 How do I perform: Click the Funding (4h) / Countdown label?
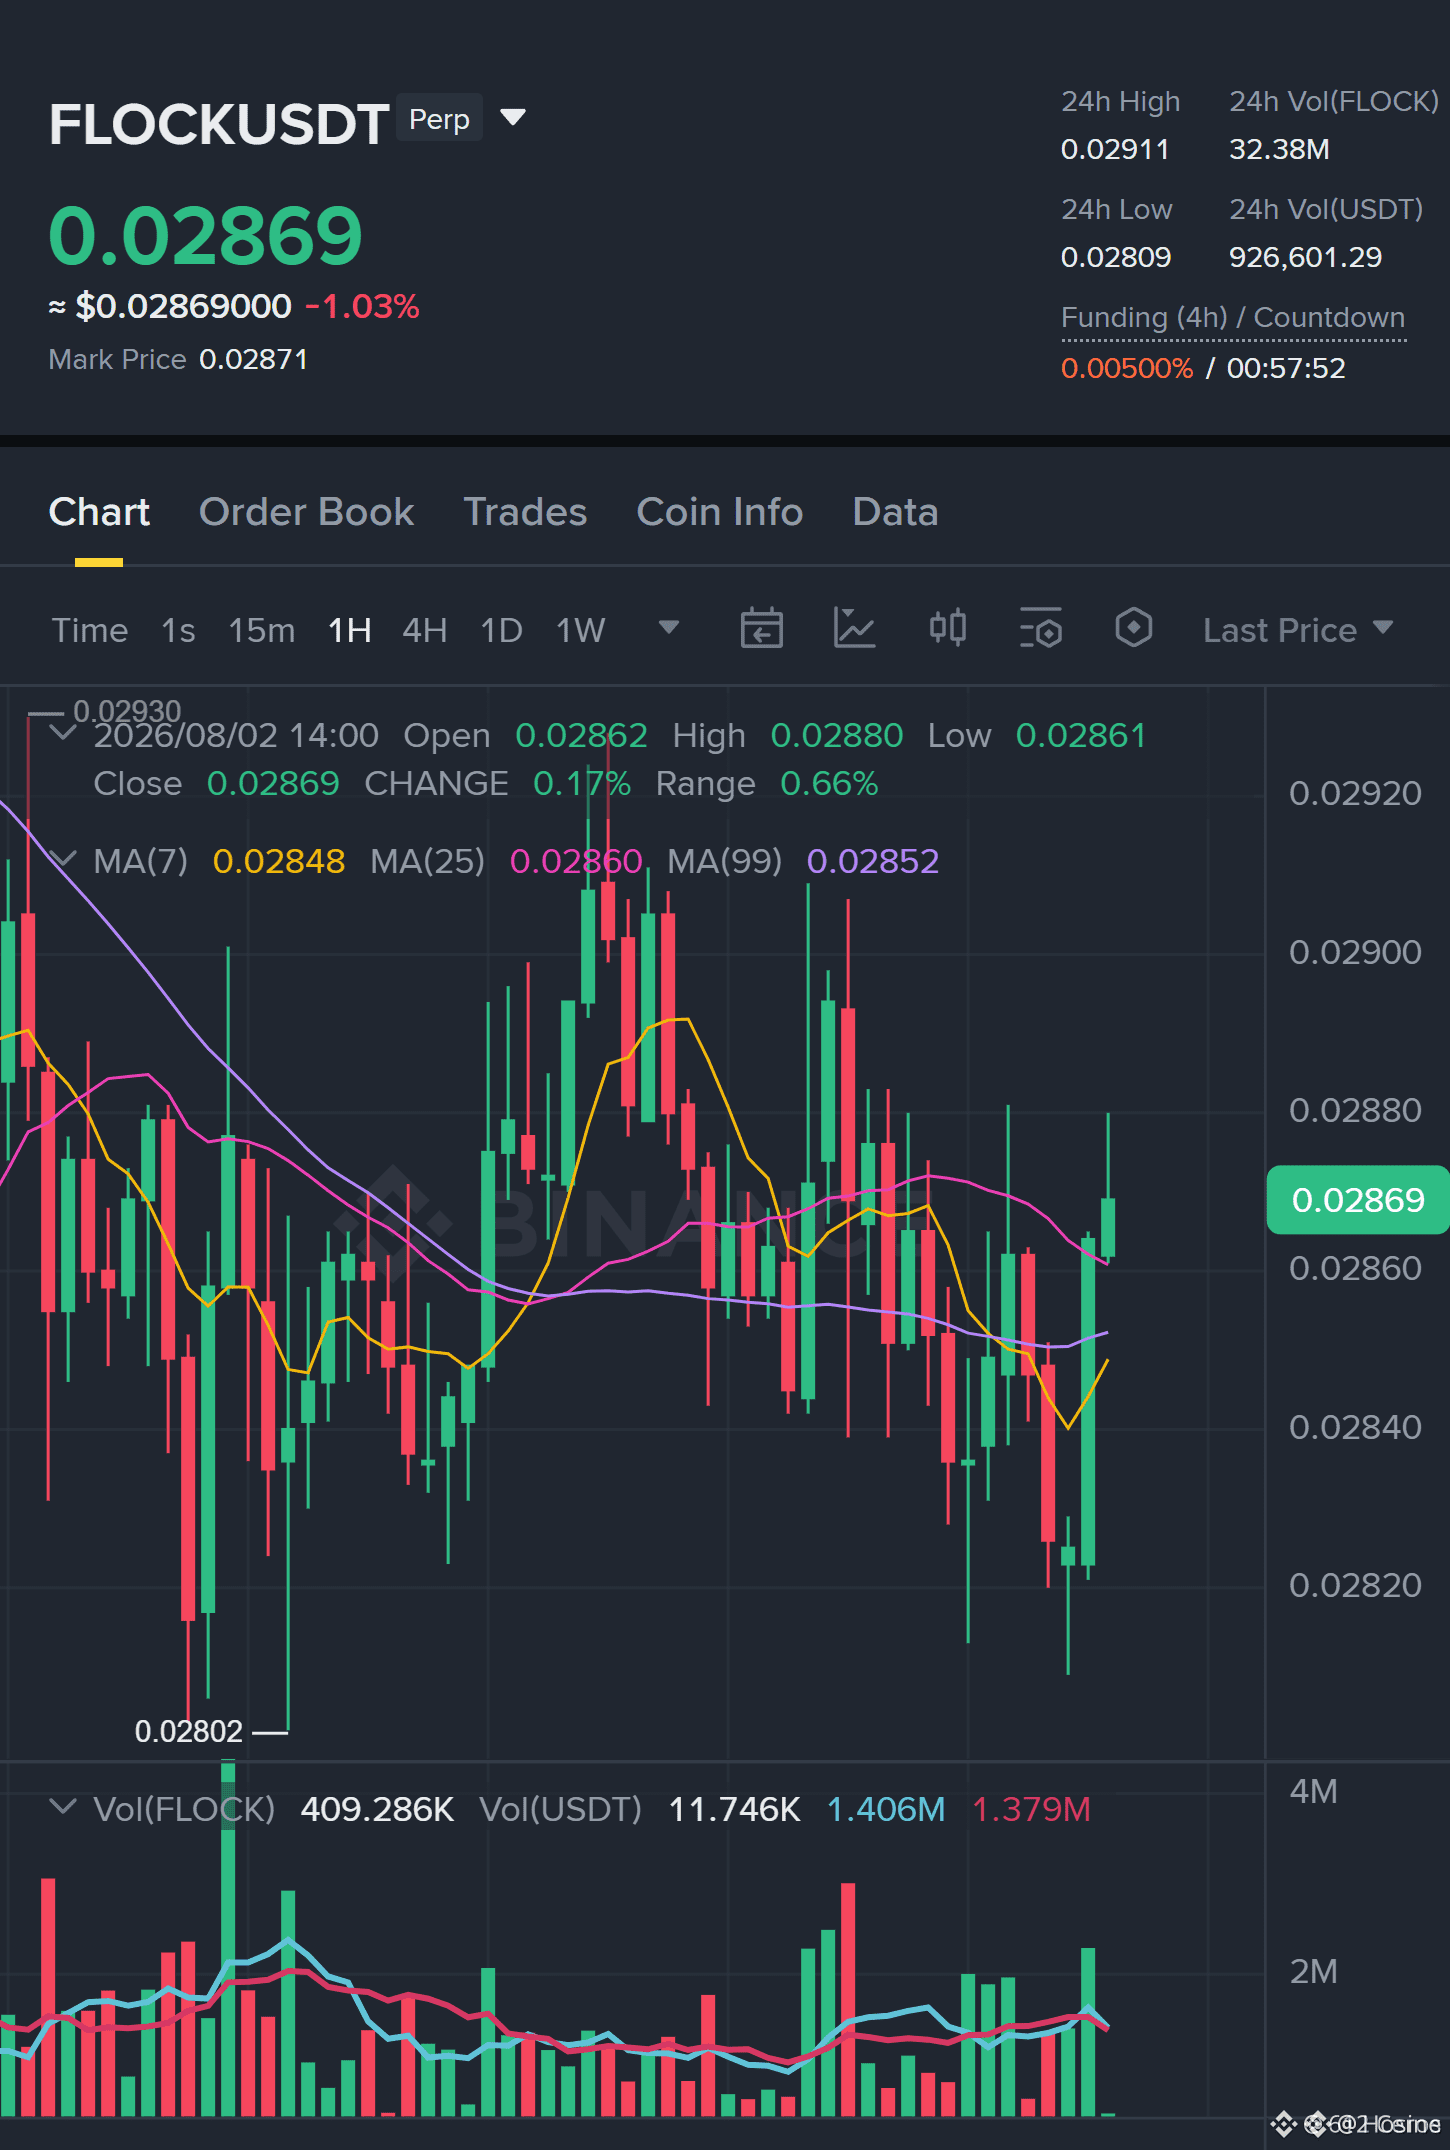tap(1233, 317)
